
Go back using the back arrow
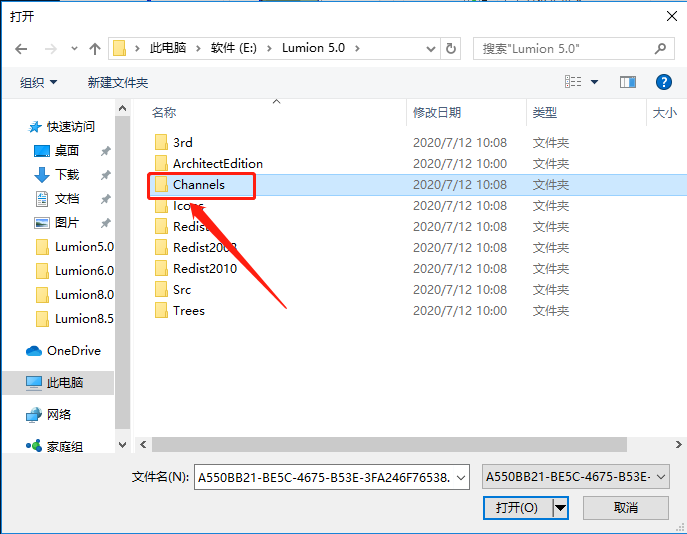tap(21, 49)
